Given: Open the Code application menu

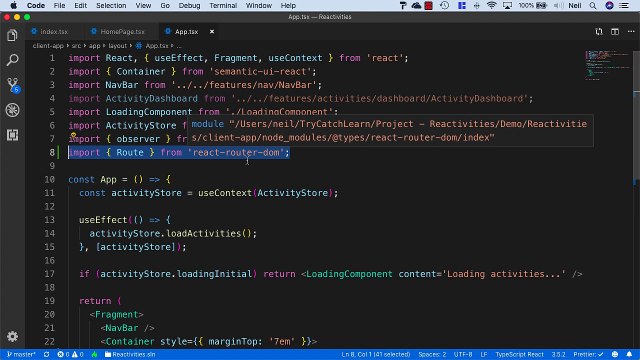Looking at the screenshot, I should coord(36,5).
